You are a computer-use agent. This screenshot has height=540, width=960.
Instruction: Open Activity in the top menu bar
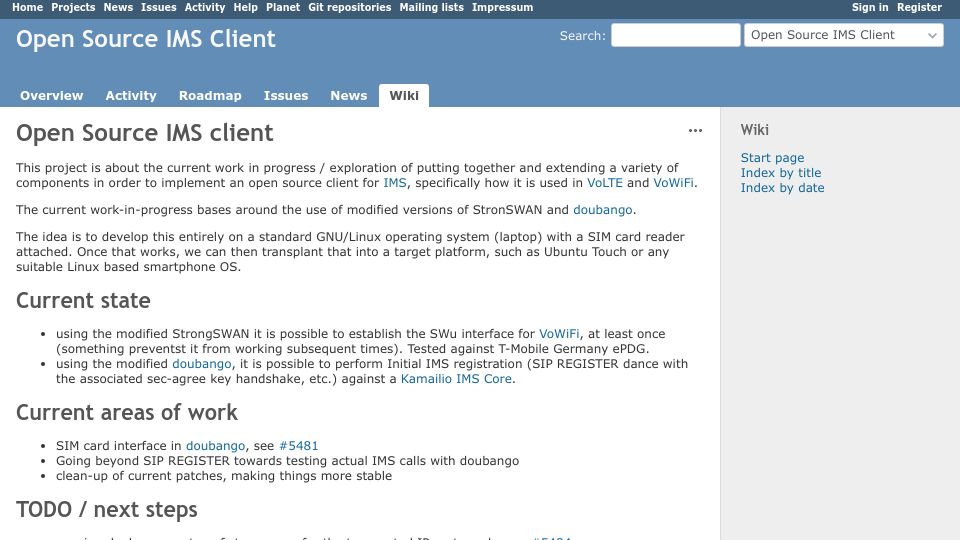(x=205, y=7)
